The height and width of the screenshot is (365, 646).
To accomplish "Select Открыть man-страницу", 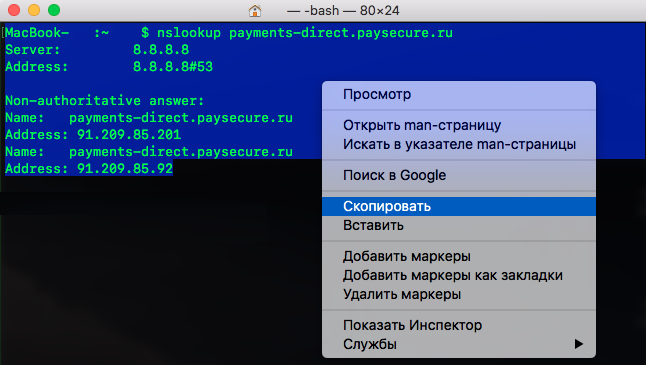I will pos(459,125).
